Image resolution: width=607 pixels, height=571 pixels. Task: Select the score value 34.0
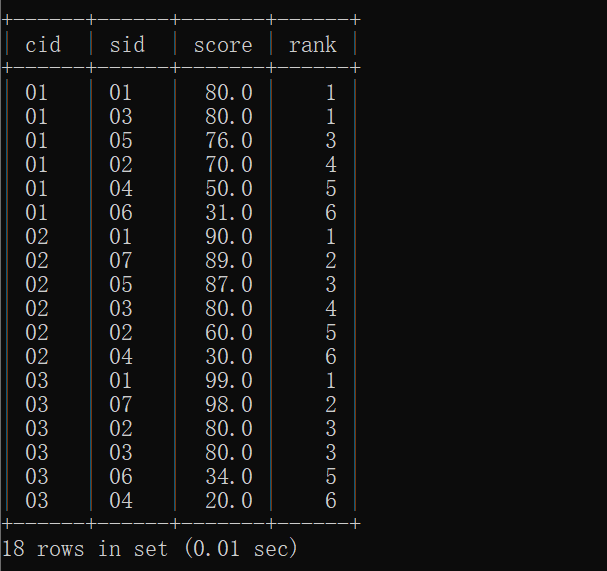click(x=229, y=477)
